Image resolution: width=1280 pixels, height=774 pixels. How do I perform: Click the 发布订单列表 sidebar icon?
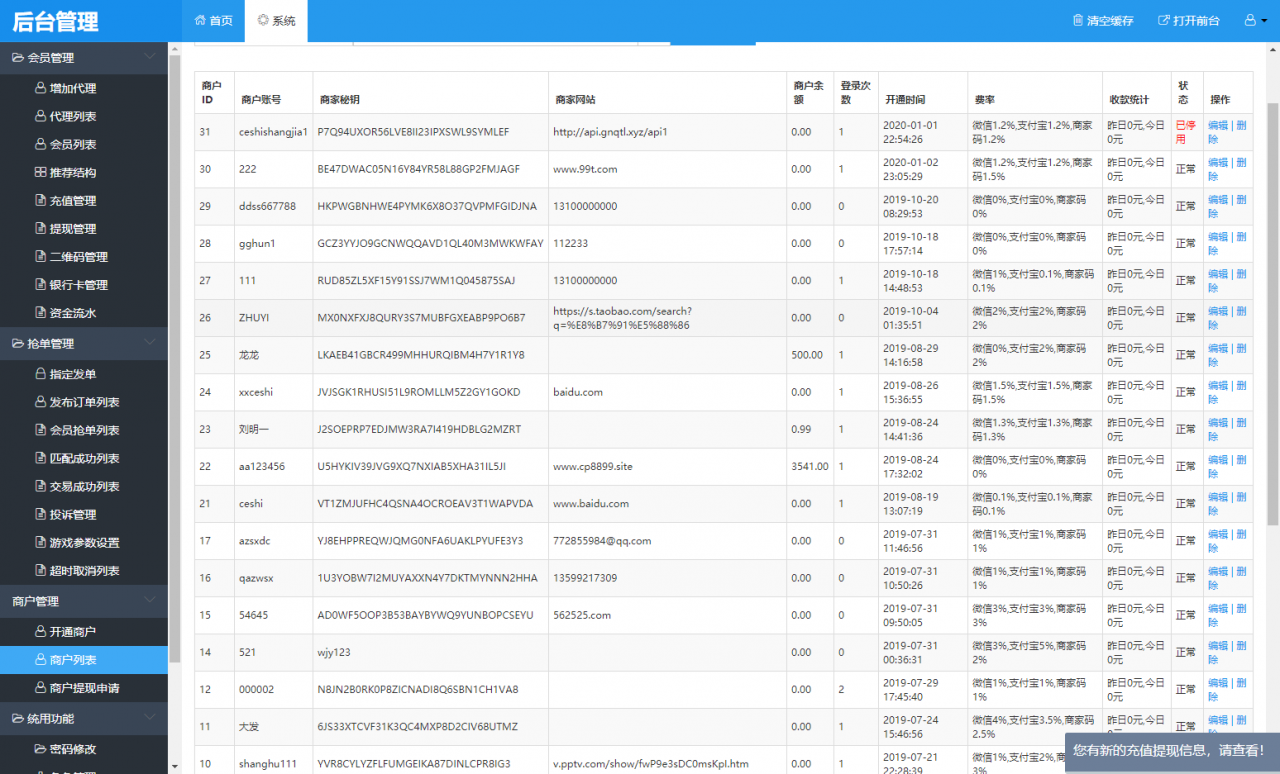(x=40, y=402)
